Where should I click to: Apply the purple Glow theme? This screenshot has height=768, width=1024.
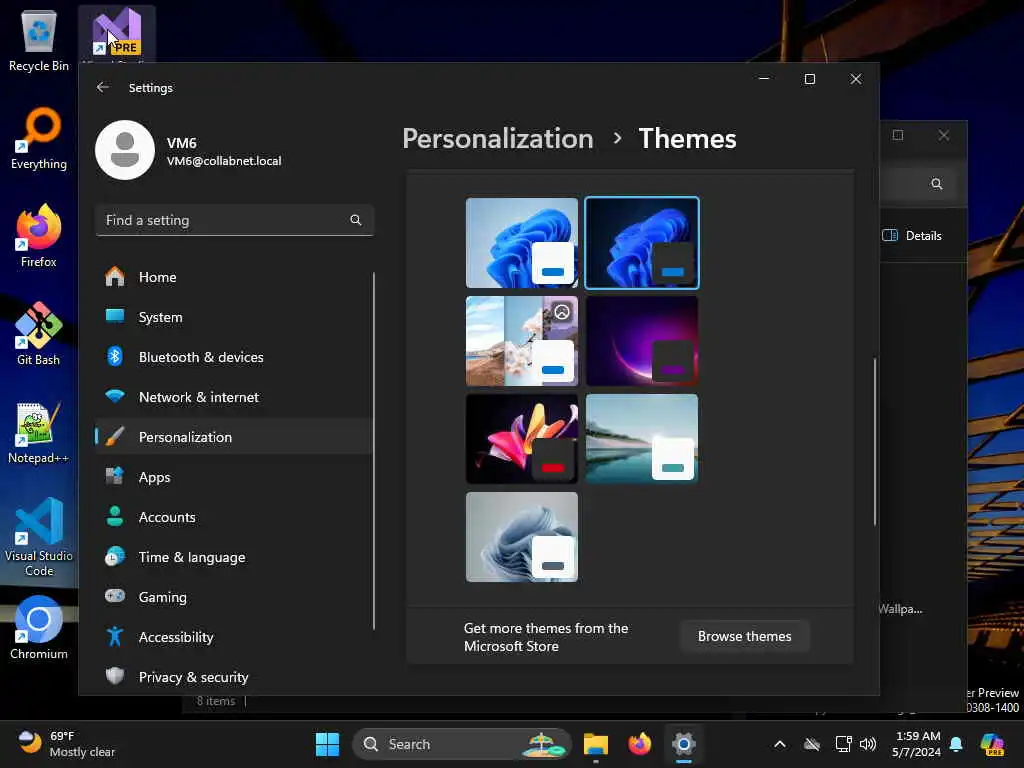(642, 341)
